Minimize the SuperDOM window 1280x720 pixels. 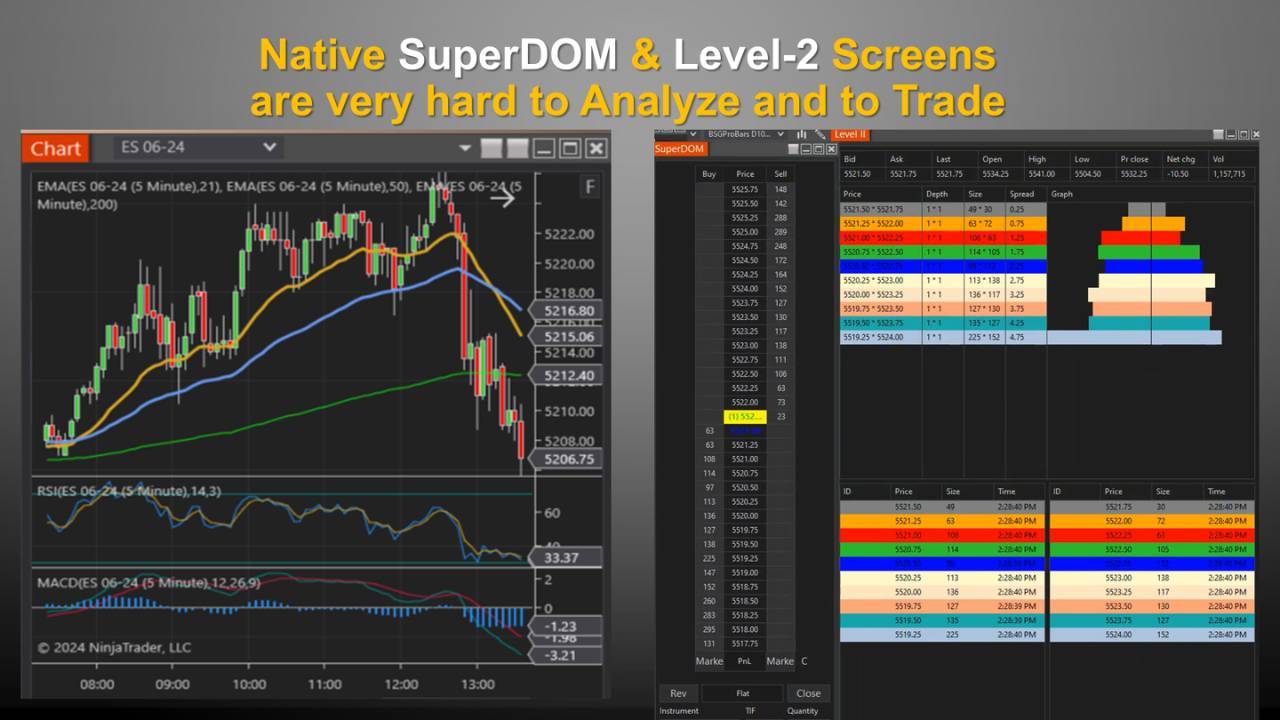tap(807, 149)
